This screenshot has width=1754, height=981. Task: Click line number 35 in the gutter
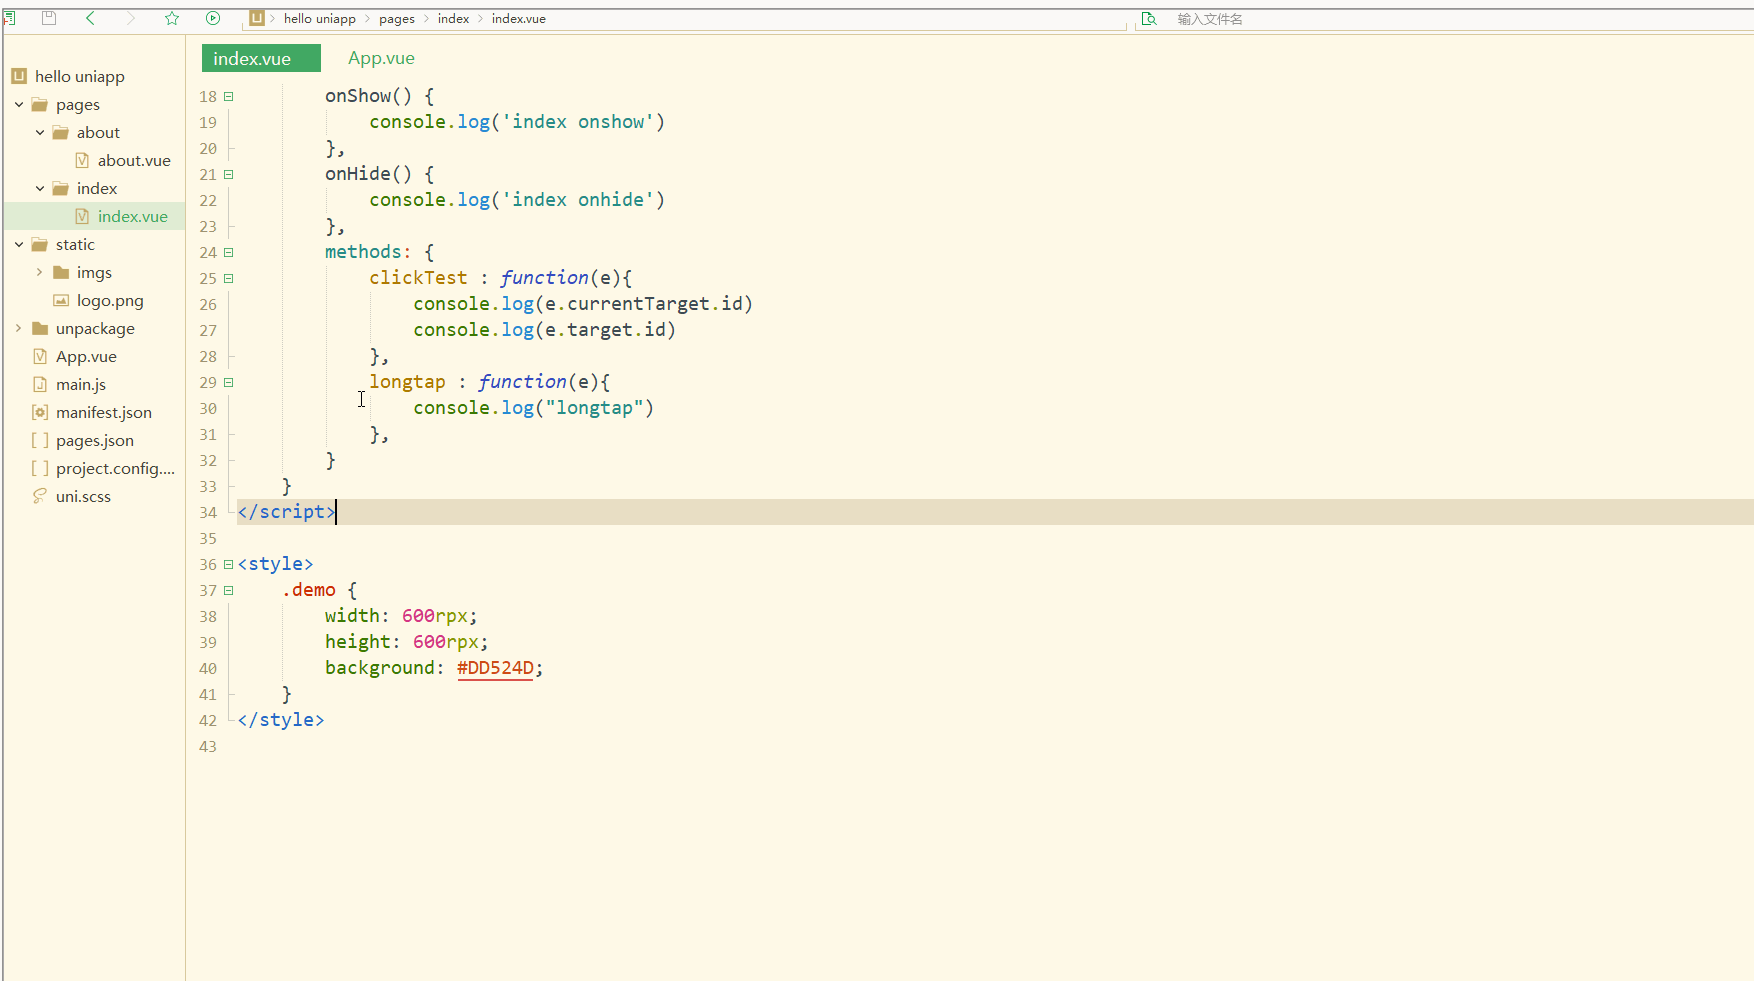(208, 538)
